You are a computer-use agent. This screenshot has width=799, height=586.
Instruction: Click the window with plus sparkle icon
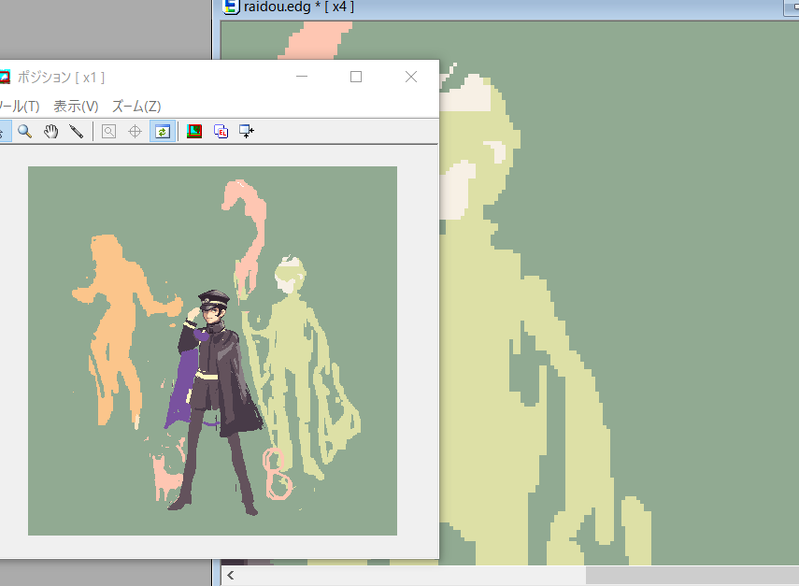[x=247, y=131]
